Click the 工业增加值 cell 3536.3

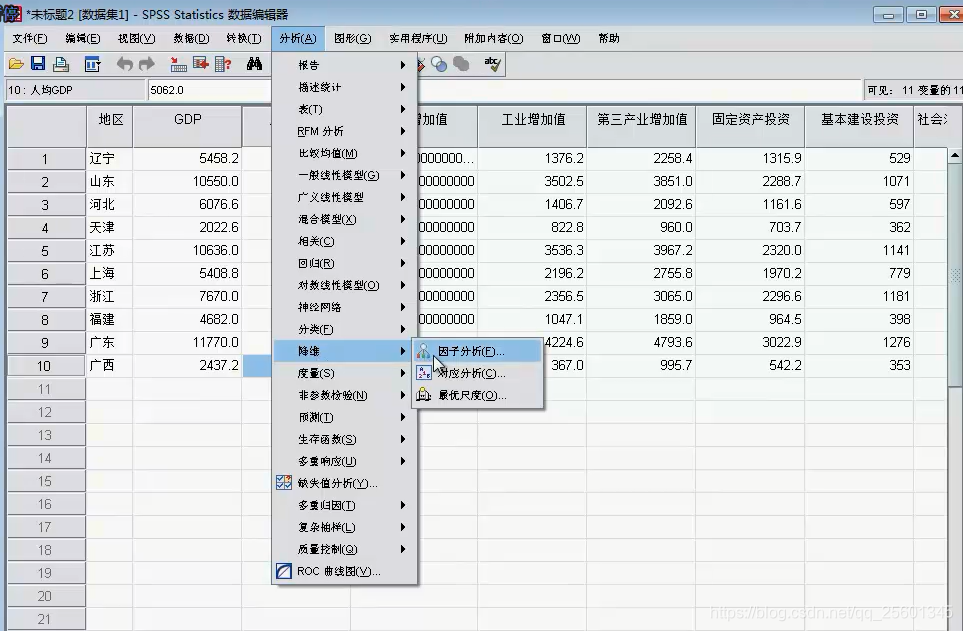click(533, 251)
